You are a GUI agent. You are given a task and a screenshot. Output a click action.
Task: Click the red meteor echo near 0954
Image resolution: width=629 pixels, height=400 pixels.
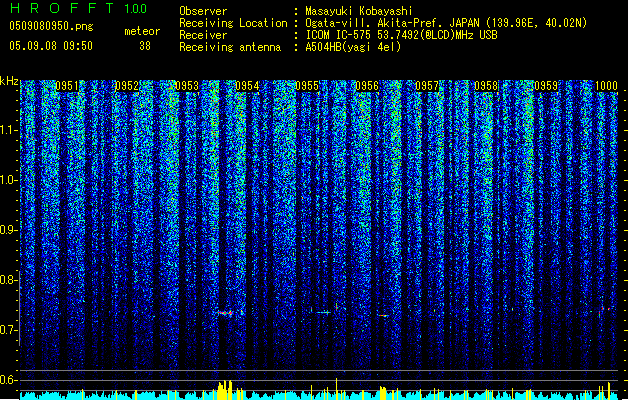click(x=227, y=313)
